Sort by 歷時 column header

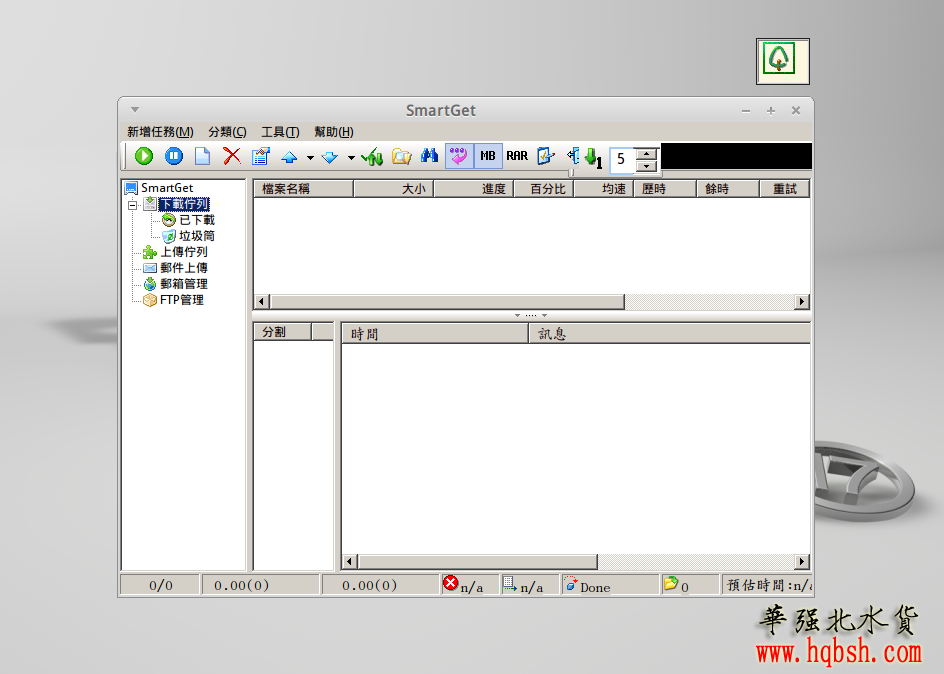point(665,189)
